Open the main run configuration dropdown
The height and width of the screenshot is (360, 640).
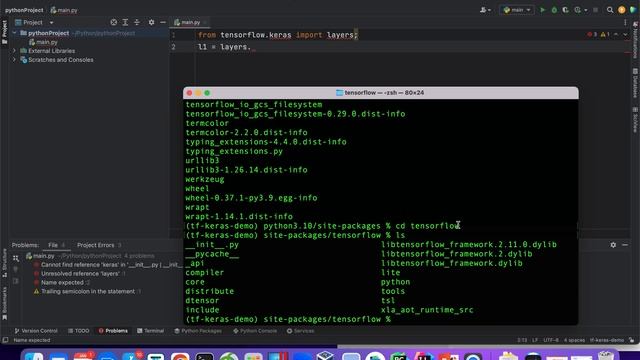[517, 10]
